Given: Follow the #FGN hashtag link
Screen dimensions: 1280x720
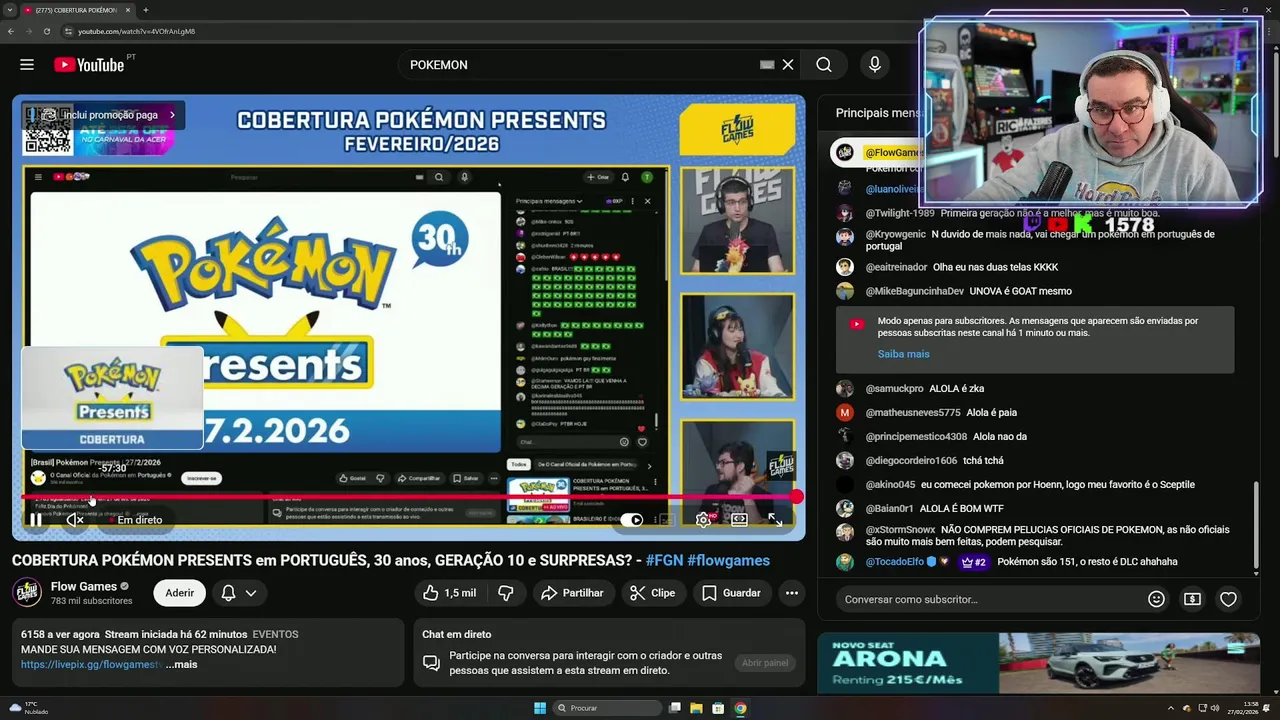Looking at the screenshot, I should (664, 561).
